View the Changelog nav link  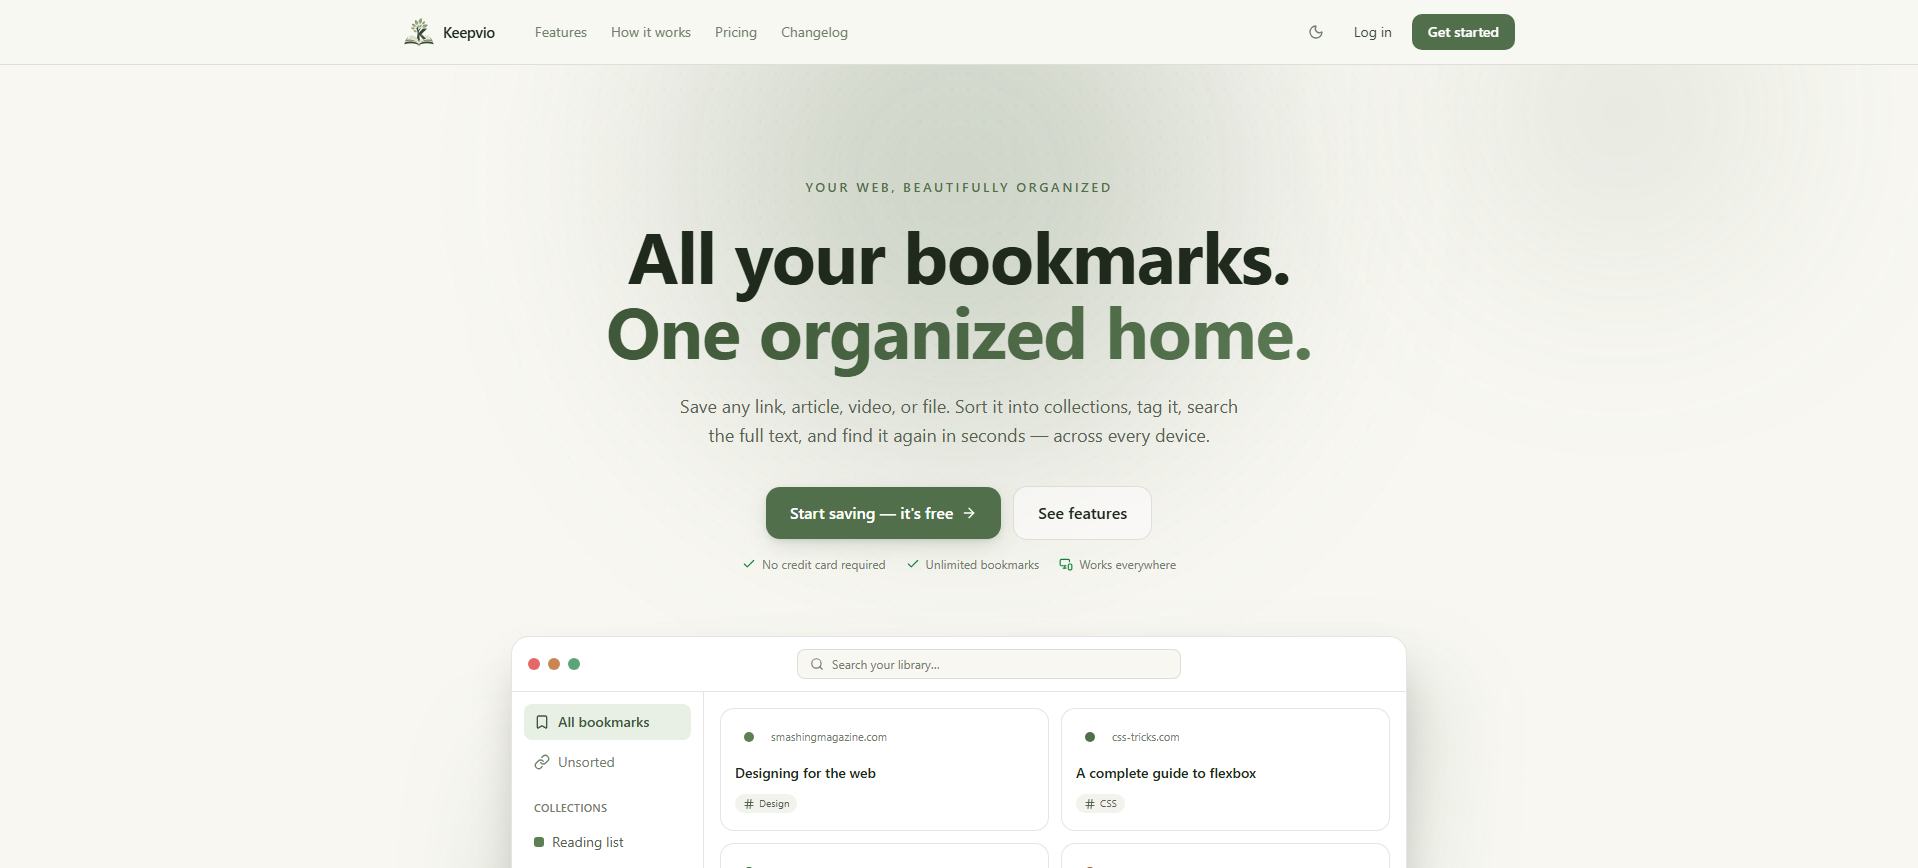coord(814,32)
